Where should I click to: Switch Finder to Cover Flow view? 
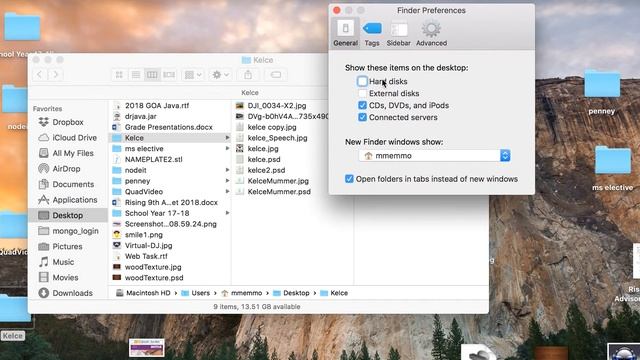pos(169,75)
